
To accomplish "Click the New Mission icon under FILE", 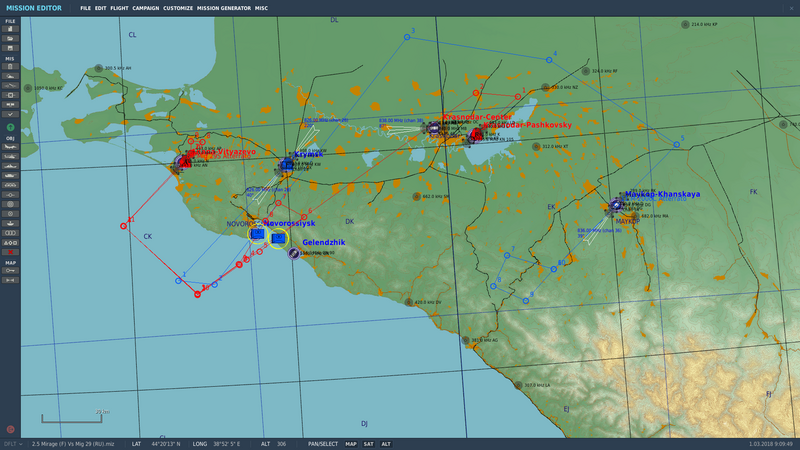I will pyautogui.click(x=10, y=28).
